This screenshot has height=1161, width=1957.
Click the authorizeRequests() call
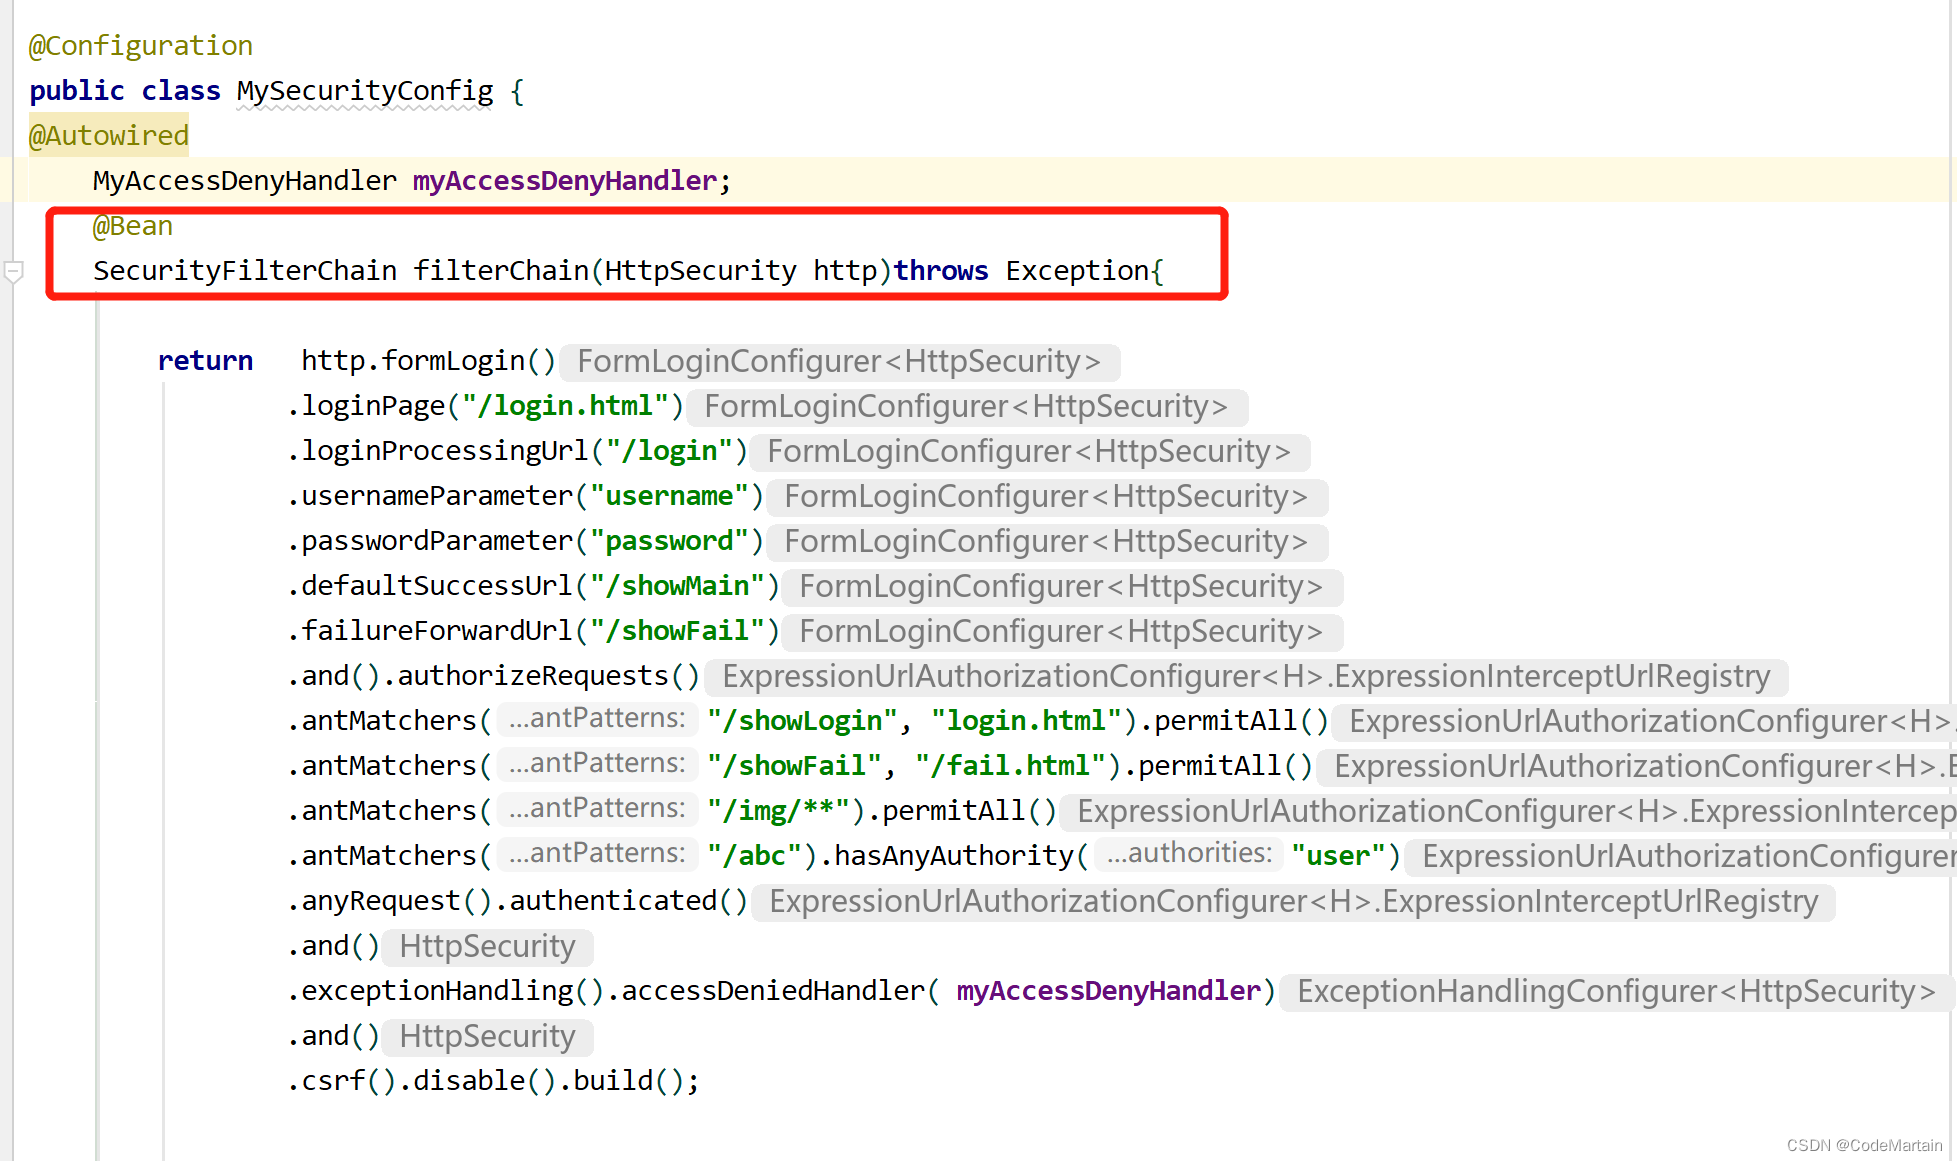(x=549, y=676)
